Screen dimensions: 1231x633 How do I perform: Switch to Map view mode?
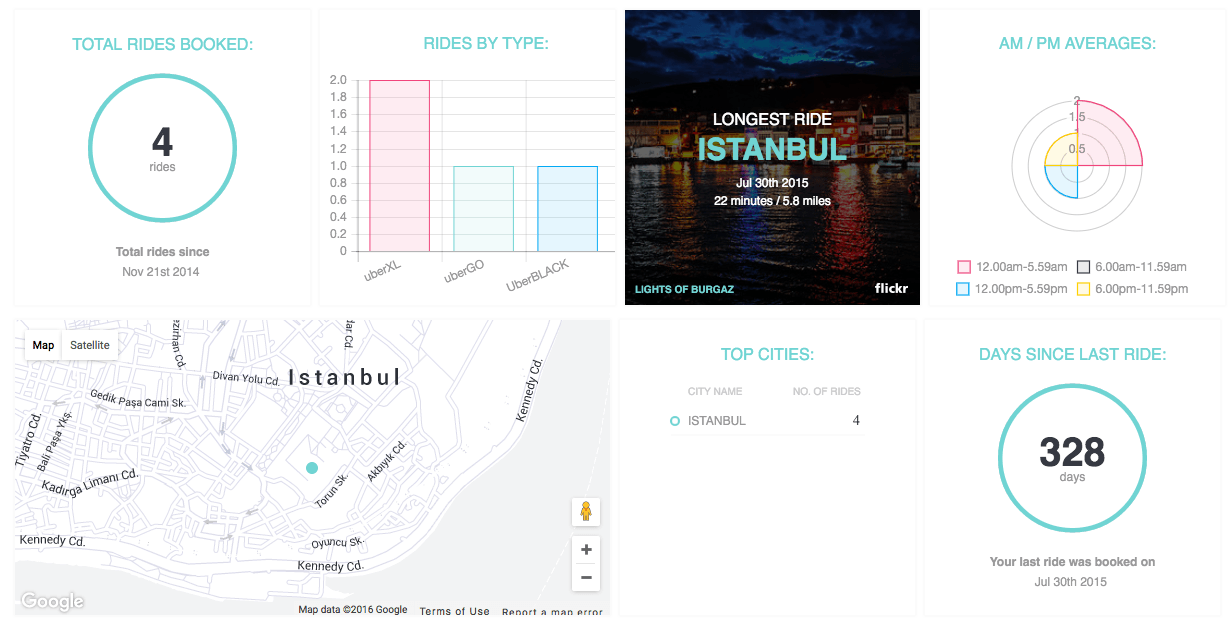click(x=42, y=344)
